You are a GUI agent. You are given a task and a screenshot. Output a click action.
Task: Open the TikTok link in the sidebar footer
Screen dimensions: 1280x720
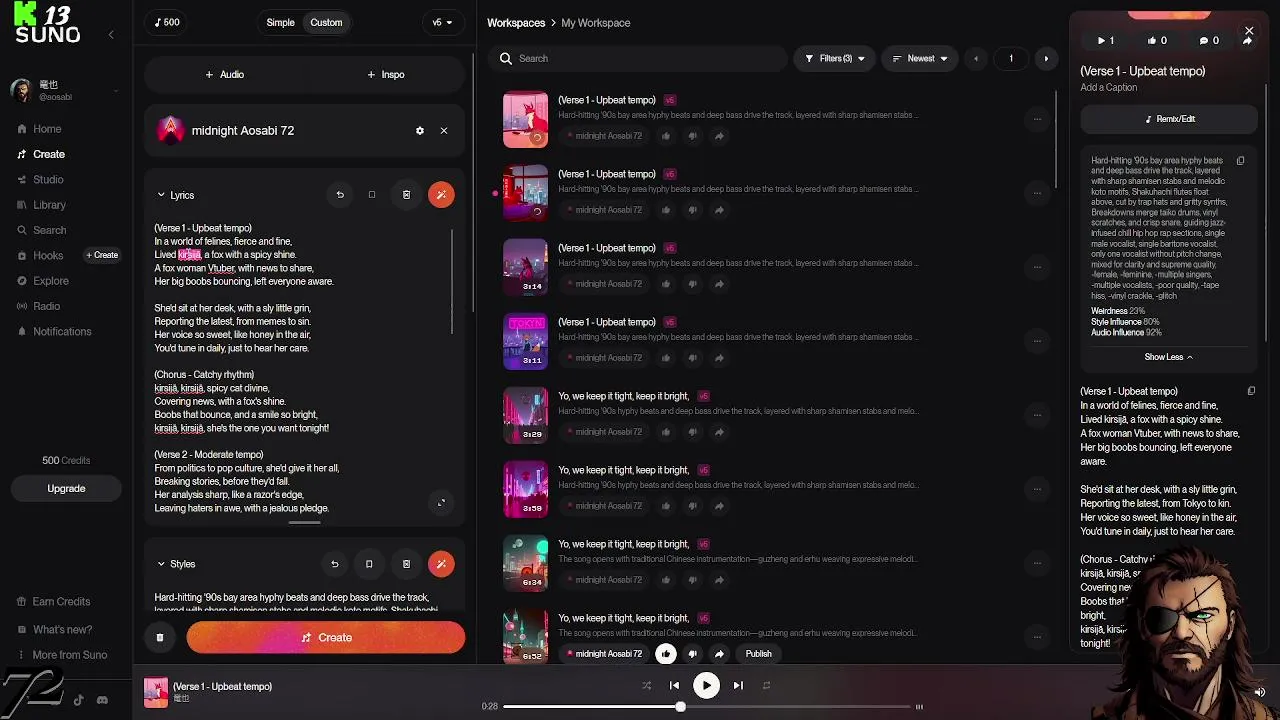pos(78,700)
